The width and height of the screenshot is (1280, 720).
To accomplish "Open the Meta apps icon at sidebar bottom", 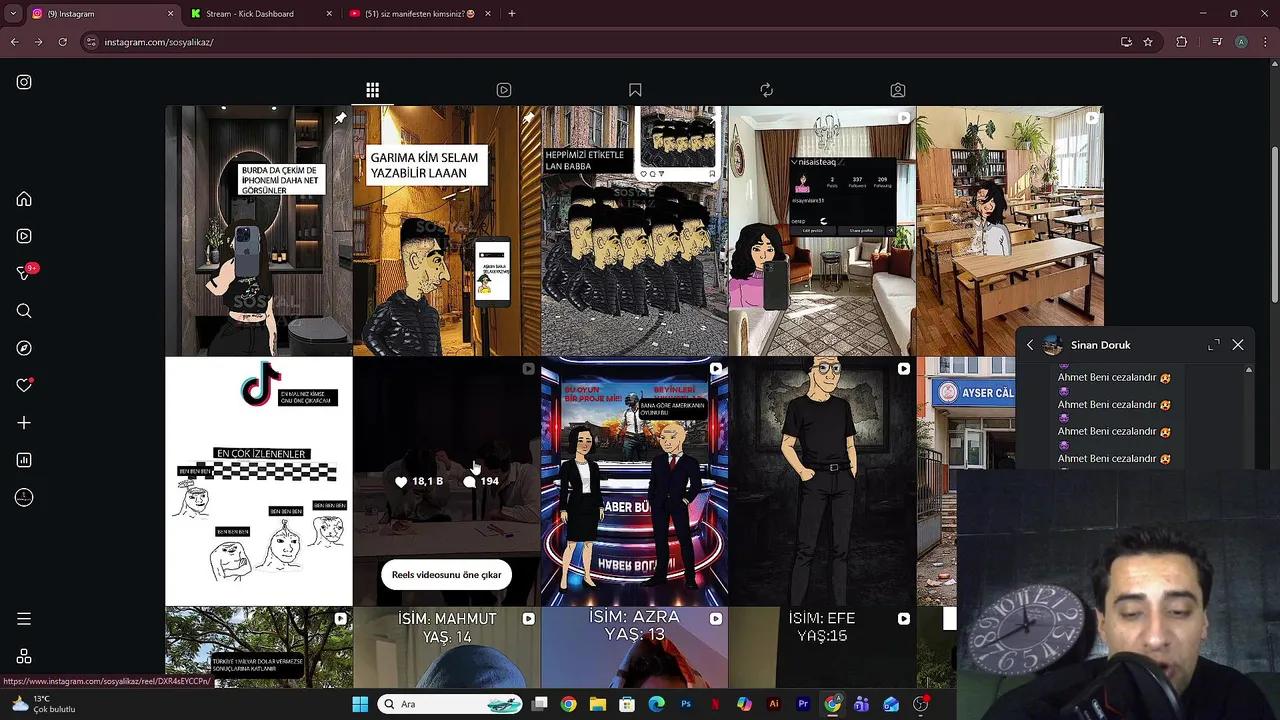I will click(24, 657).
